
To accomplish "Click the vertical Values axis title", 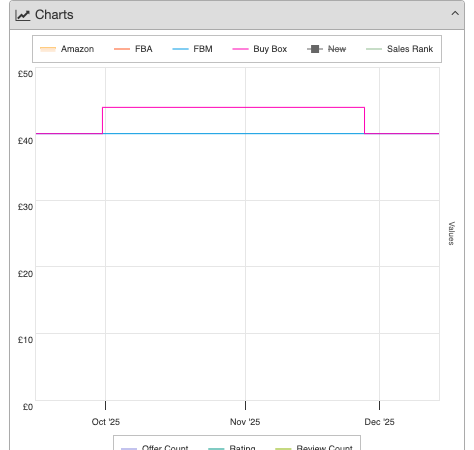I will (x=451, y=233).
